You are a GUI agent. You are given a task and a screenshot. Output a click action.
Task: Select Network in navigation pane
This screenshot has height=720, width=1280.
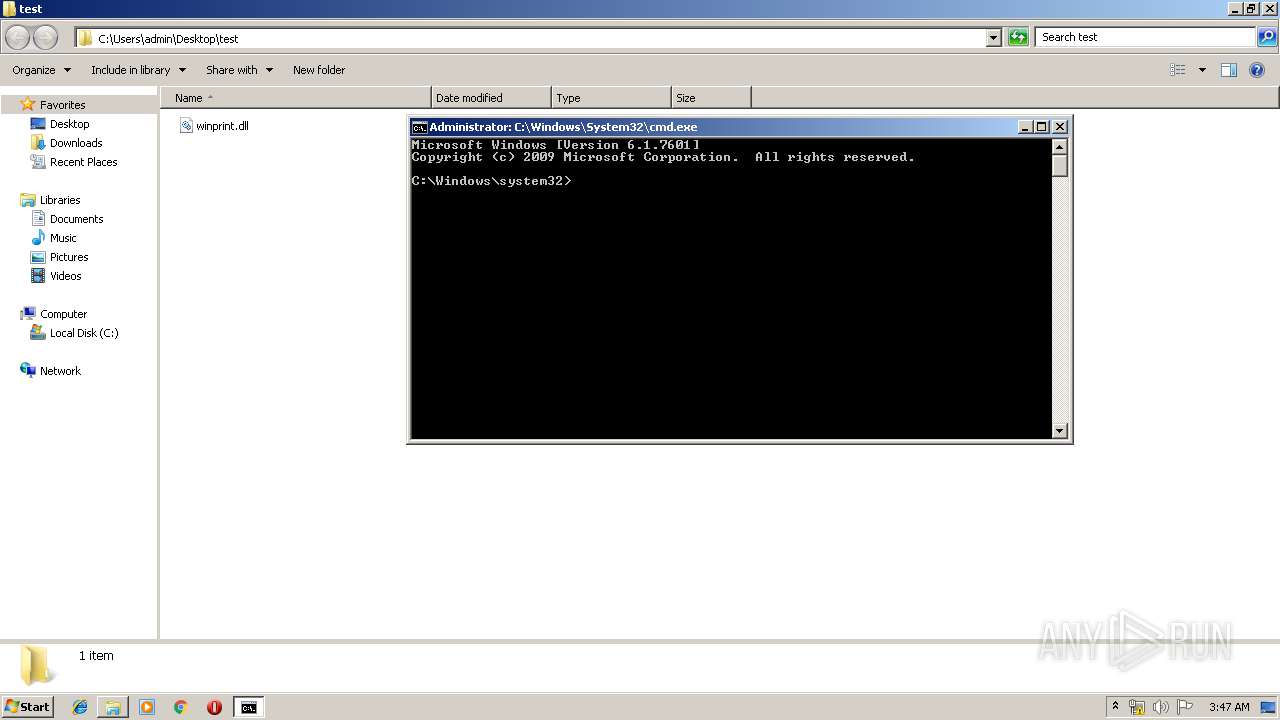(60, 371)
